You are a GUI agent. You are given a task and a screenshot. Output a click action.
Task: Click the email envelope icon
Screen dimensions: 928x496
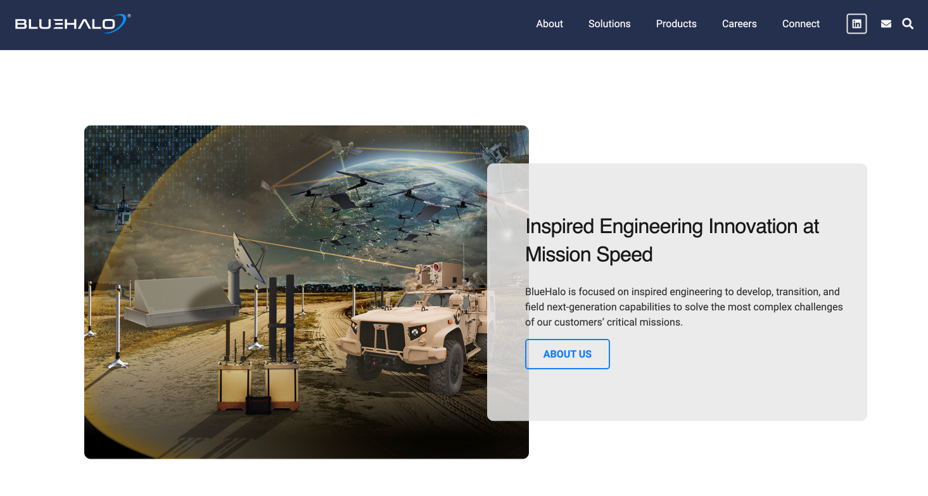[x=886, y=24]
